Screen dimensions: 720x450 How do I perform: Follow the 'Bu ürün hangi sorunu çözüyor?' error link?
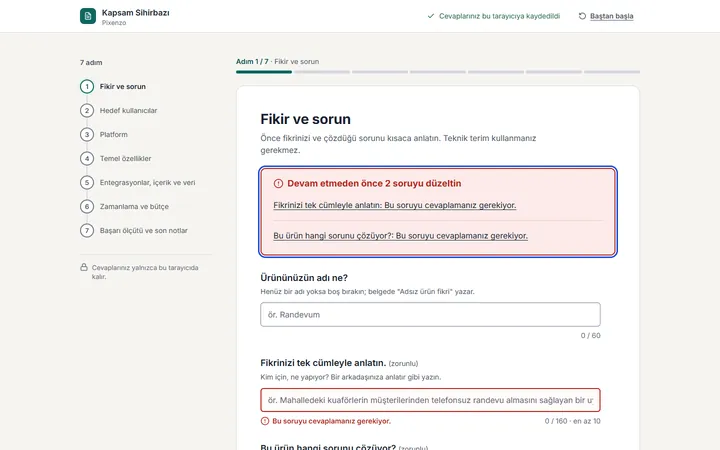[400, 236]
